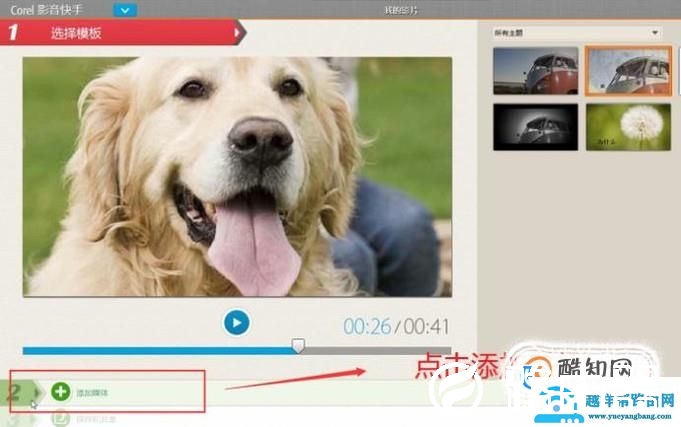Viewport: 681px width, 427px height.
Task: Click the step 2 number marker
Action: 15,391
